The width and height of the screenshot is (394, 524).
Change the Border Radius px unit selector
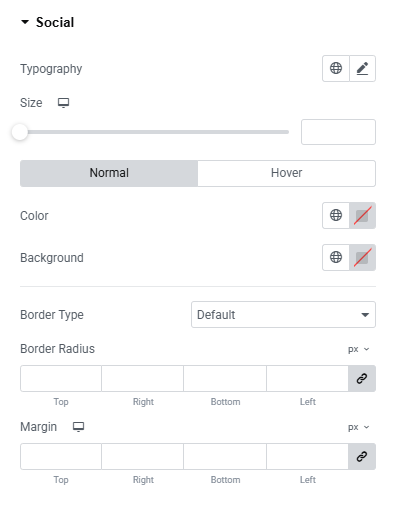[359, 349]
